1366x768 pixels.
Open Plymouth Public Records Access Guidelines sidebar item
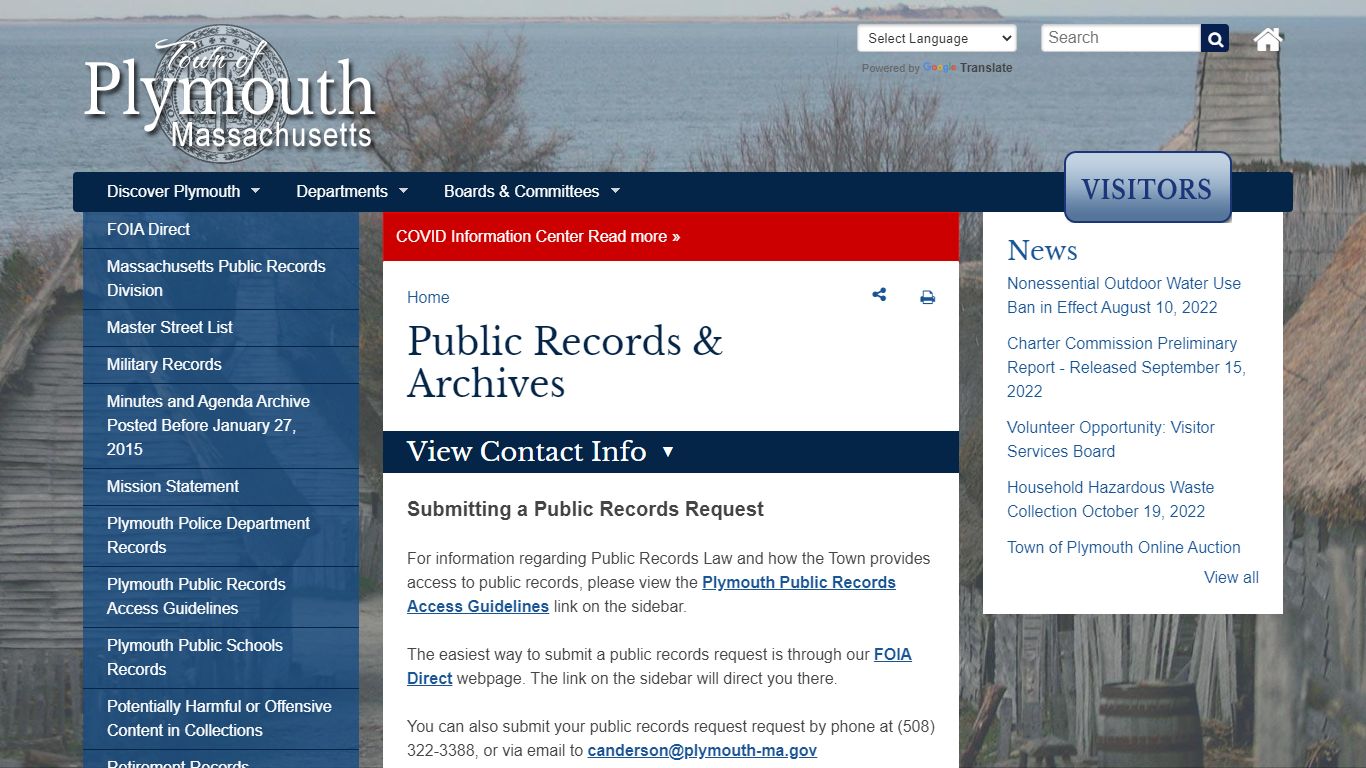221,597
